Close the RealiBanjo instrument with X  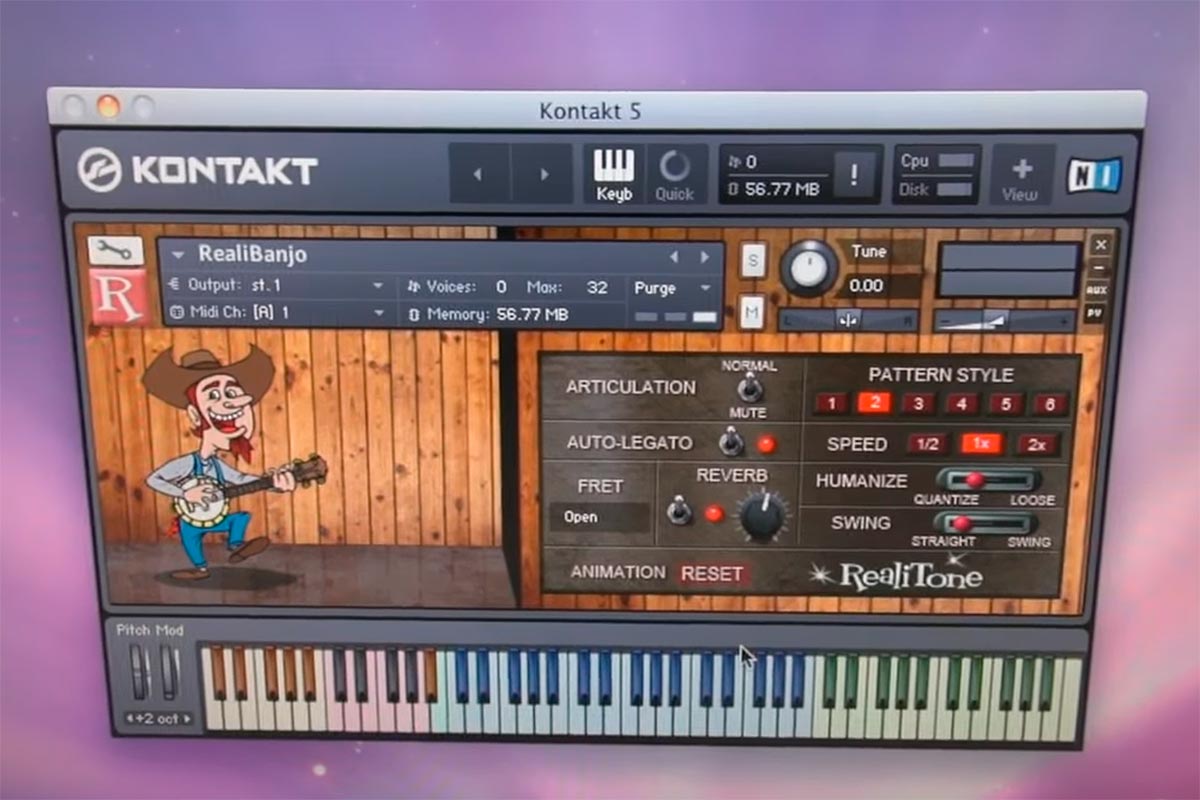[x=1099, y=245]
